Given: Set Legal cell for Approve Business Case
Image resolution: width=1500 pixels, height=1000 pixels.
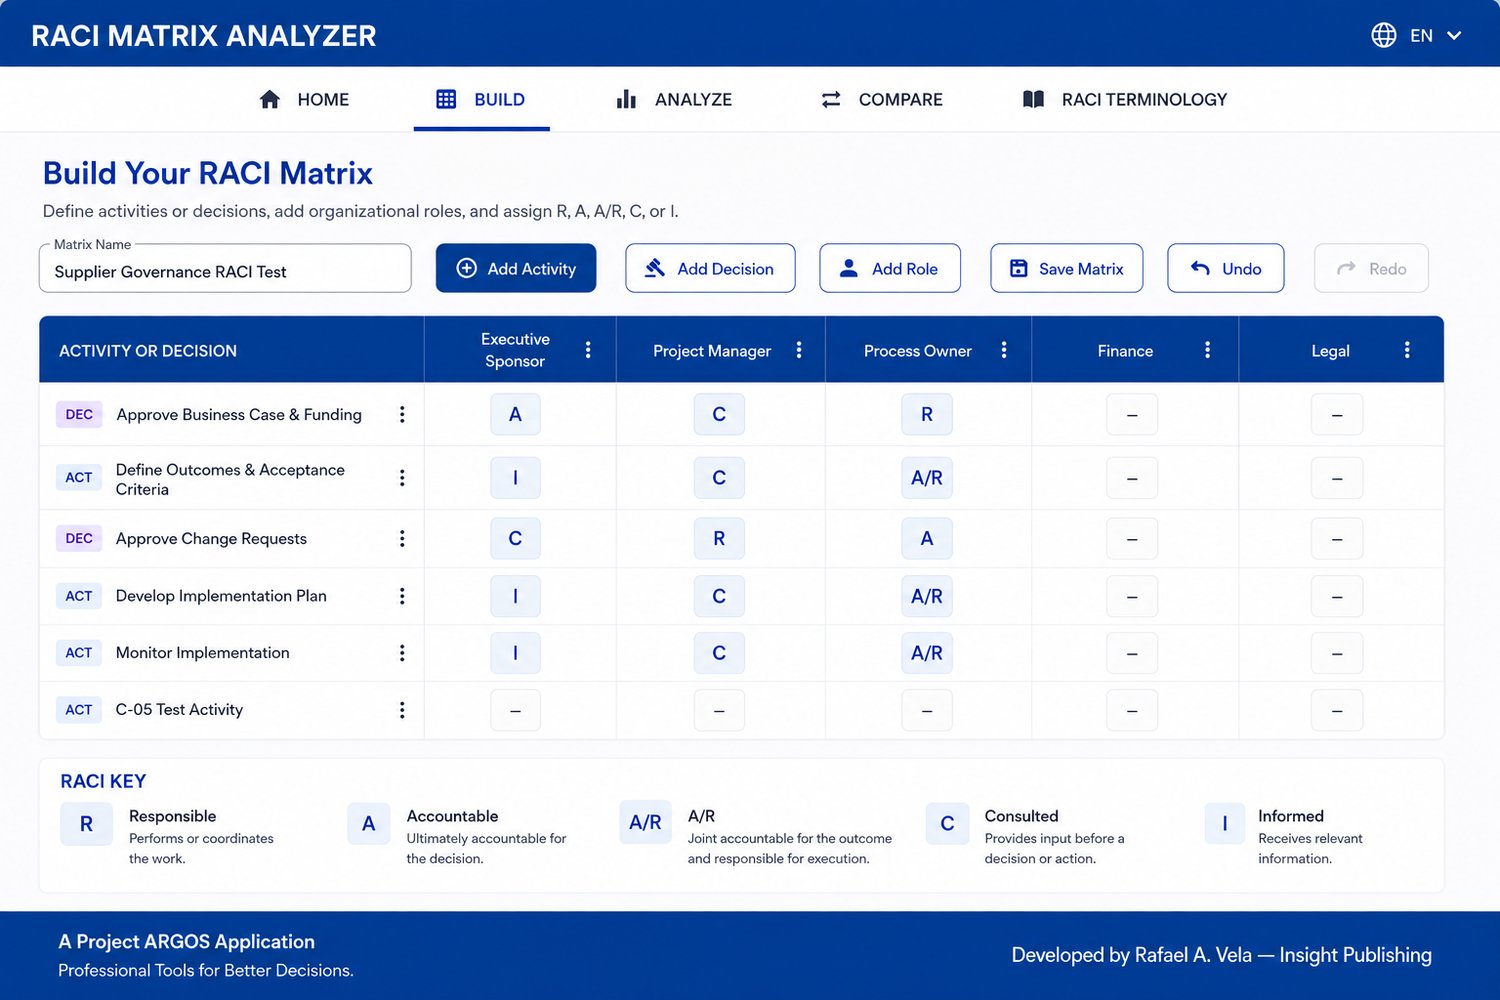Looking at the screenshot, I should point(1337,415).
